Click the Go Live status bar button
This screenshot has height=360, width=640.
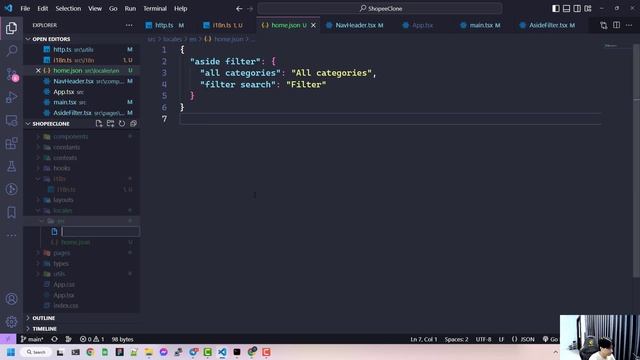click(550, 339)
